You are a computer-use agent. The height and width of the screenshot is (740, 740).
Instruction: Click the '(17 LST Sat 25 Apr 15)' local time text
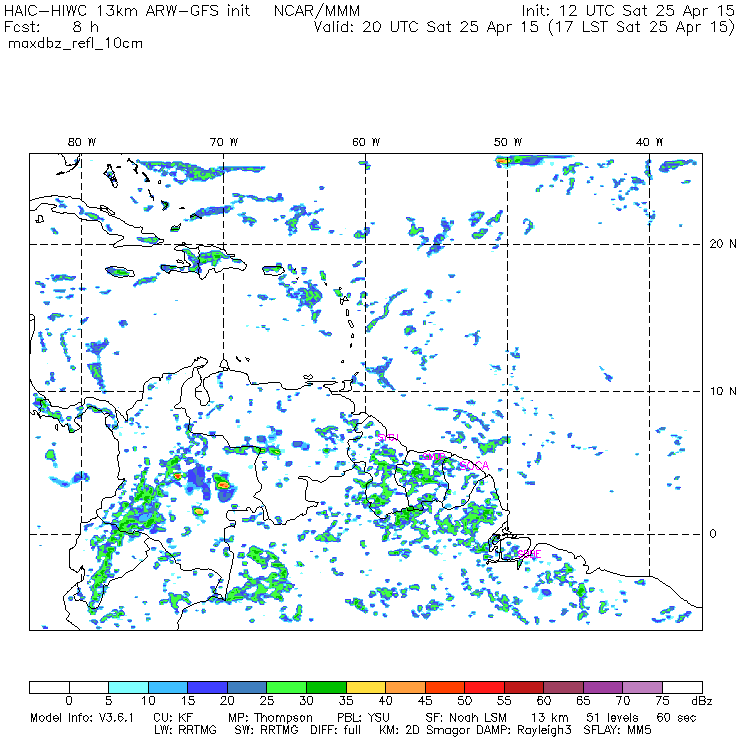(x=641, y=27)
